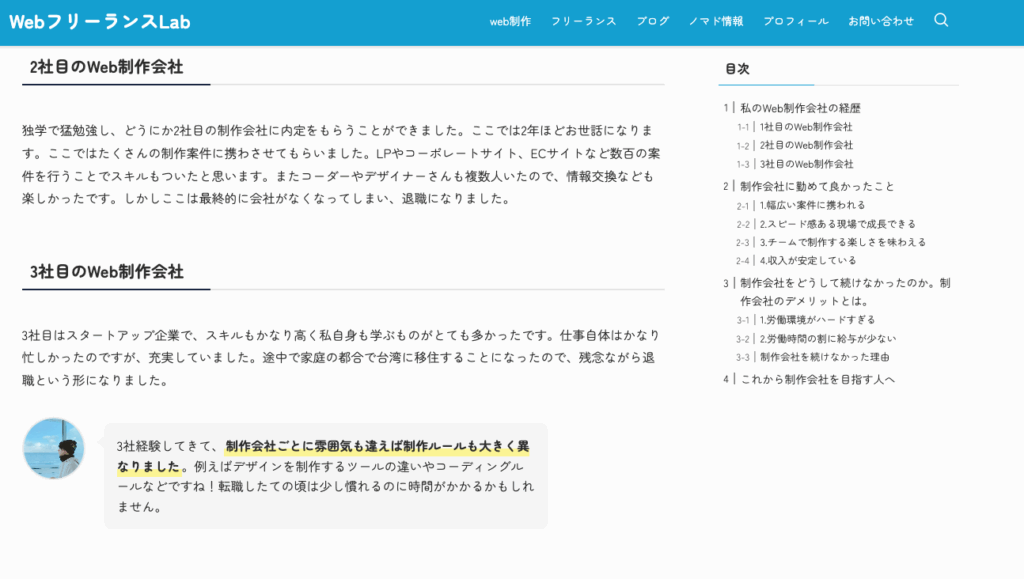Click お問い合わせ in the header
This screenshot has width=1024, height=579.
click(880, 21)
